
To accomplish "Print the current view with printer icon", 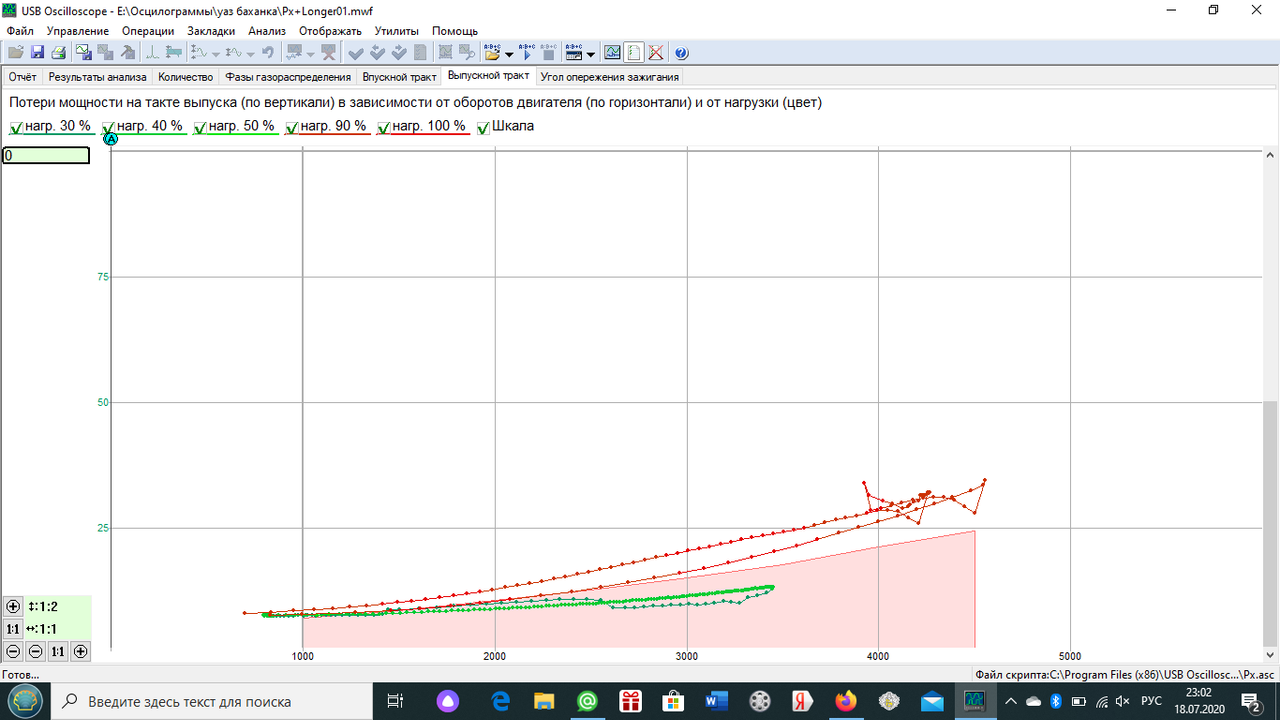I will 59,52.
